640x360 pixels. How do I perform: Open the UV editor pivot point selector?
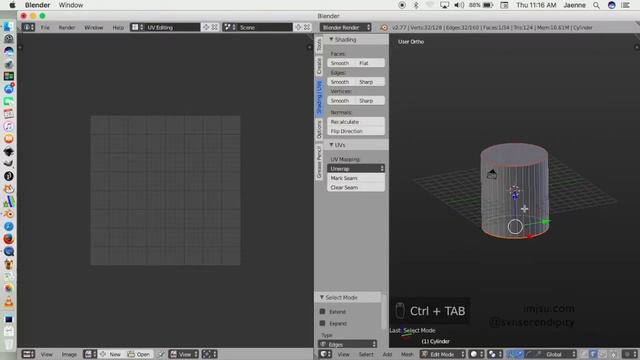(209, 354)
